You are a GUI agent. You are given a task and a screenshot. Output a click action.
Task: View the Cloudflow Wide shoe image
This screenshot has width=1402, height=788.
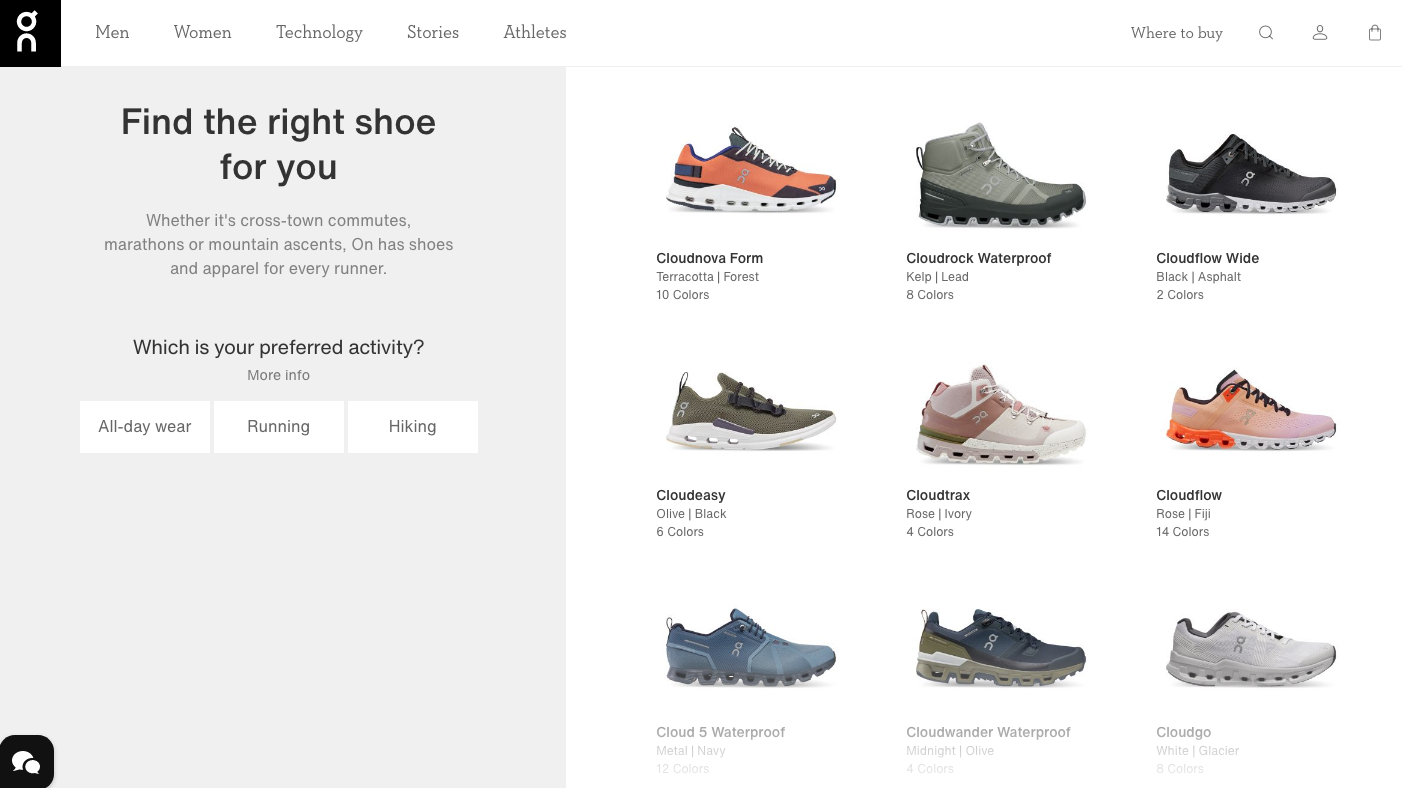click(x=1250, y=172)
